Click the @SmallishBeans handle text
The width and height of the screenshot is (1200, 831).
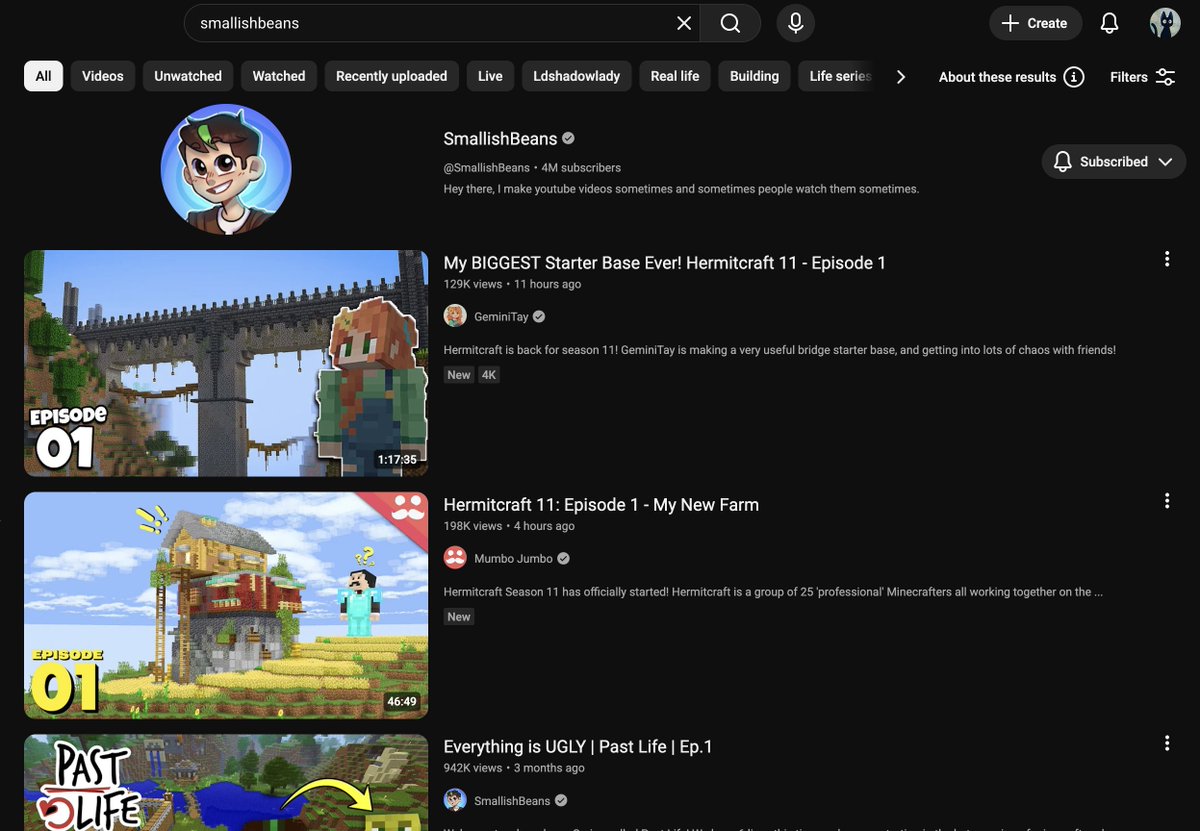[487, 167]
